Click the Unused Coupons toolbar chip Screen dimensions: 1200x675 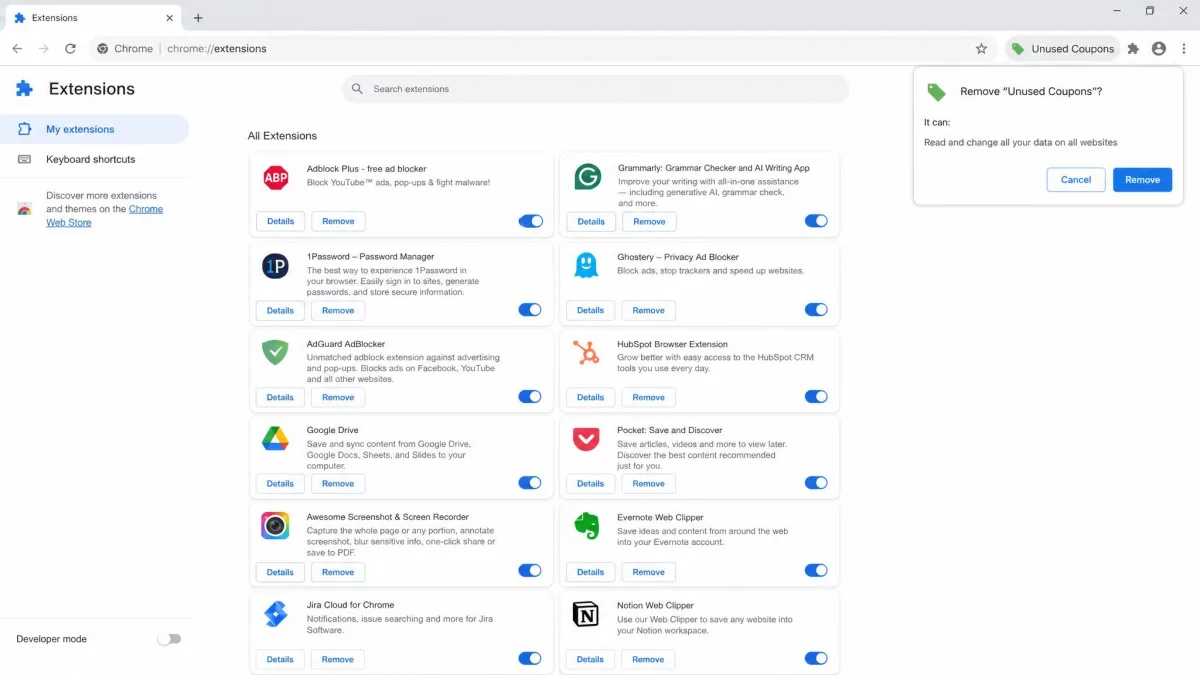pyautogui.click(x=1062, y=48)
